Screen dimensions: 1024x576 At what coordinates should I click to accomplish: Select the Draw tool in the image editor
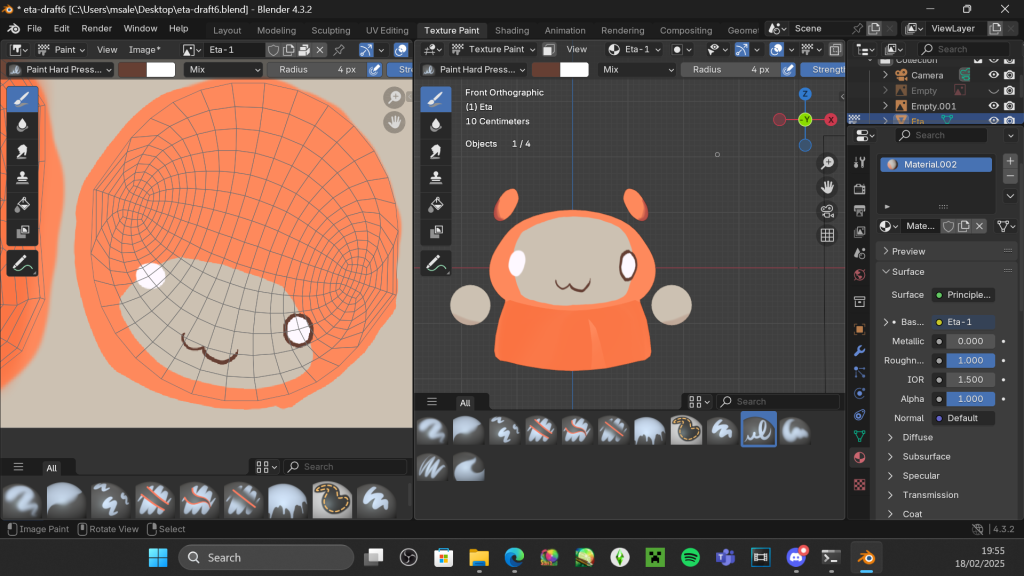22,99
